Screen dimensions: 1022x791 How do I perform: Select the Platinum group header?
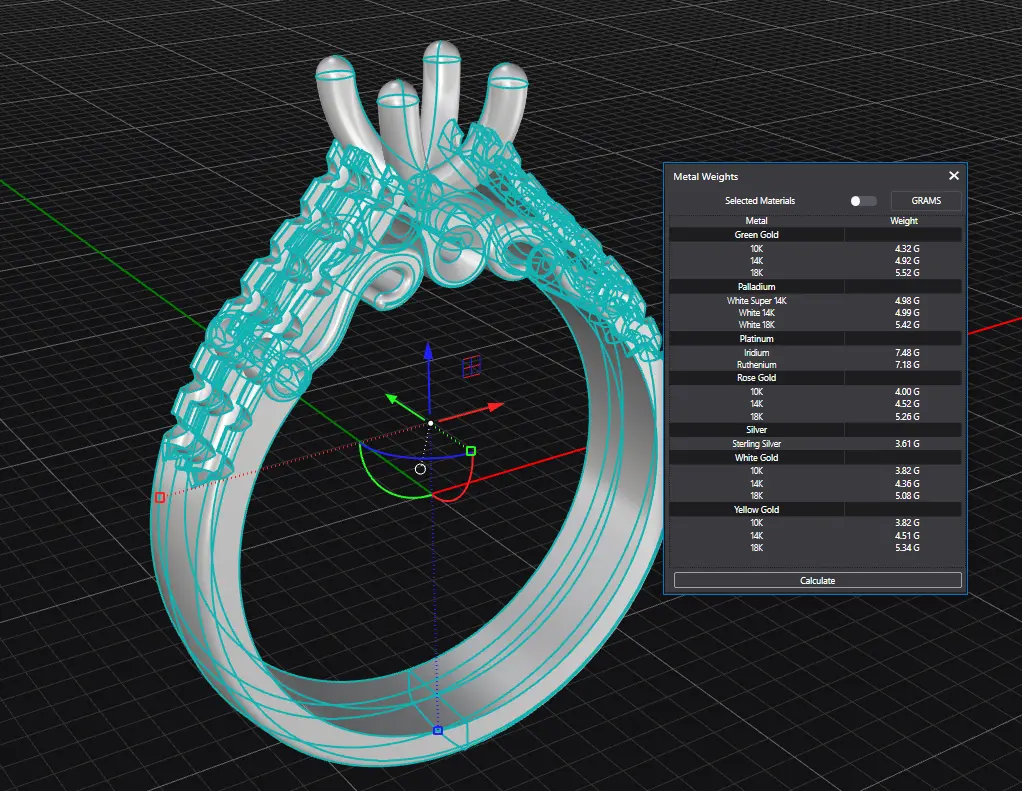(x=756, y=339)
